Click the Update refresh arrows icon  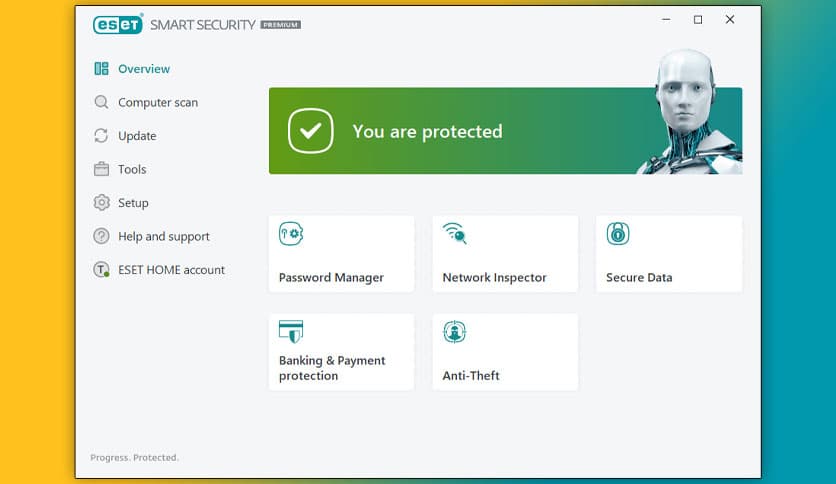tap(101, 136)
